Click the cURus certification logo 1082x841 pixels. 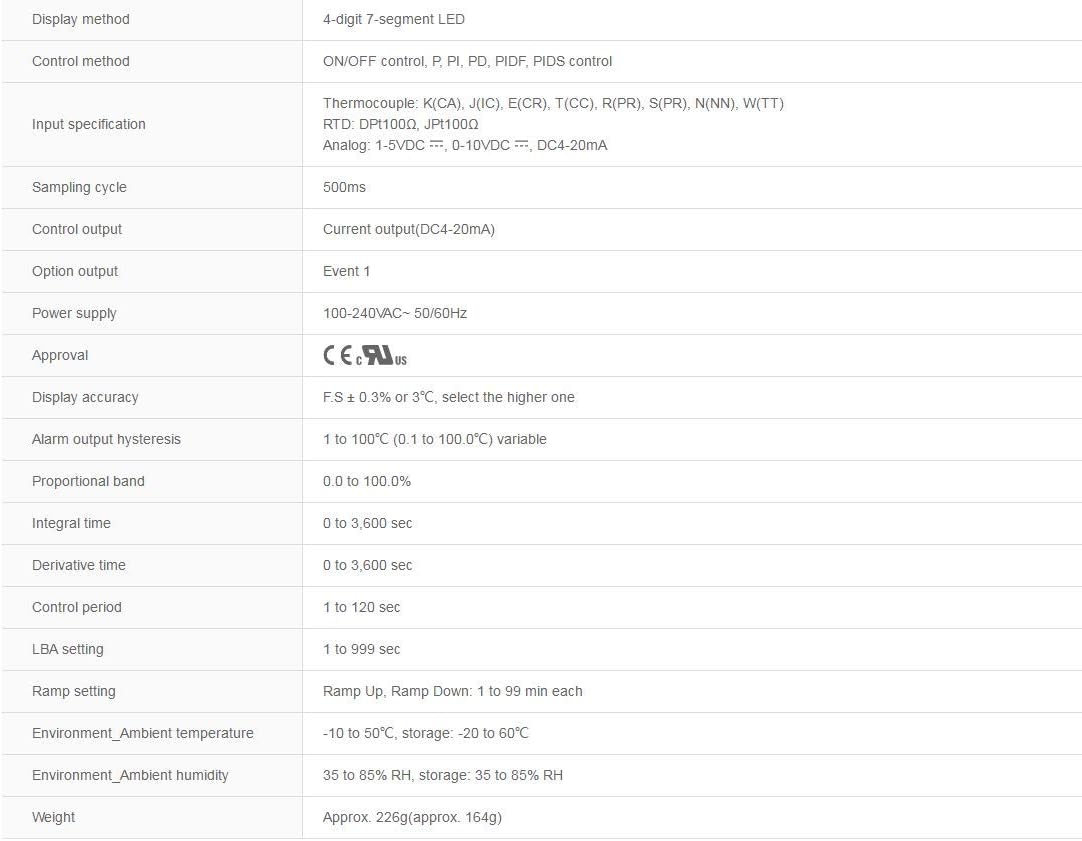pos(382,356)
